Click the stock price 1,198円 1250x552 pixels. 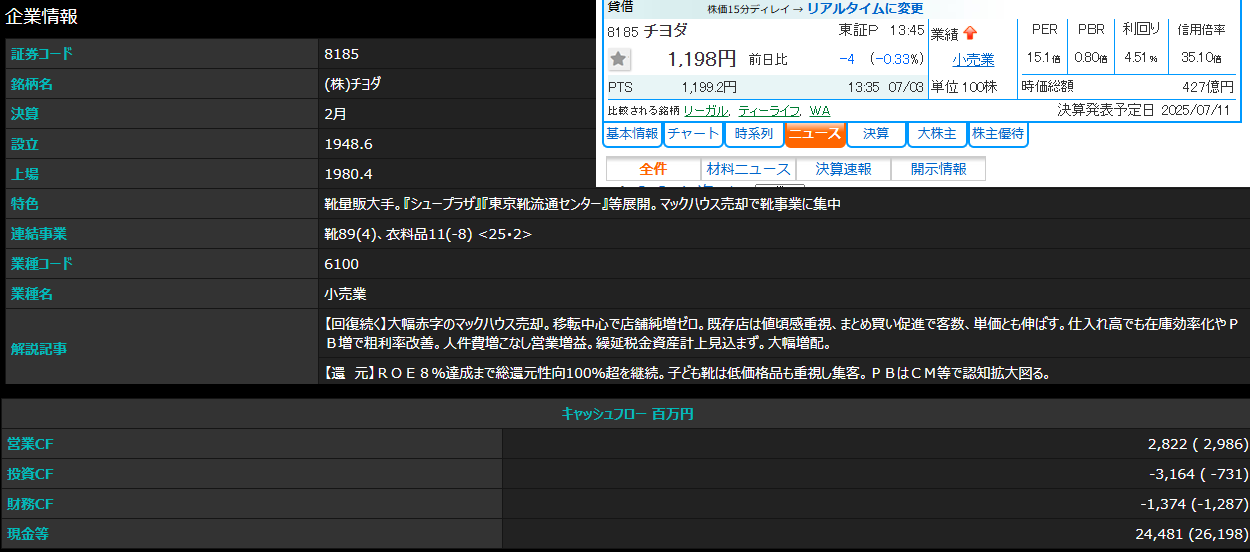coord(701,59)
